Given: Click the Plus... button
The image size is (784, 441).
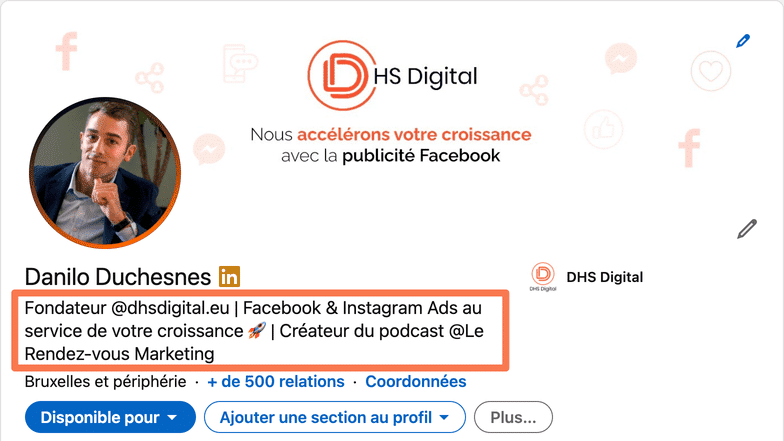Looking at the screenshot, I should point(513,417).
